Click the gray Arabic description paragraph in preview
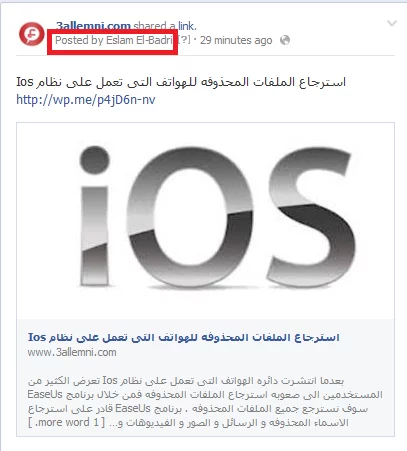Screen dimensions: 407x451 coord(205,402)
